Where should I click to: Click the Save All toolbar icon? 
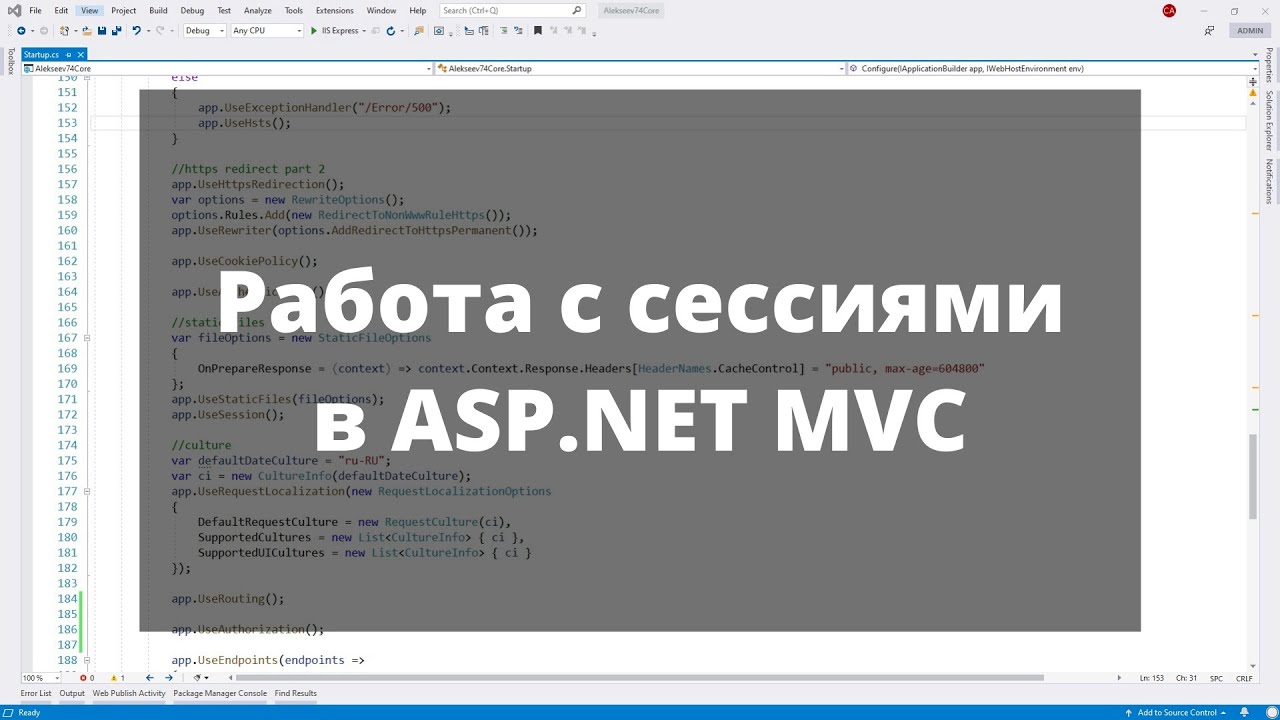click(117, 31)
